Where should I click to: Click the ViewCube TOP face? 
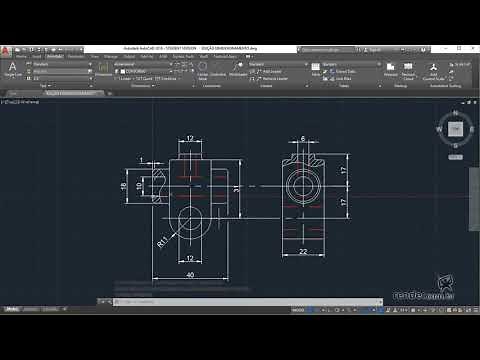pos(455,129)
